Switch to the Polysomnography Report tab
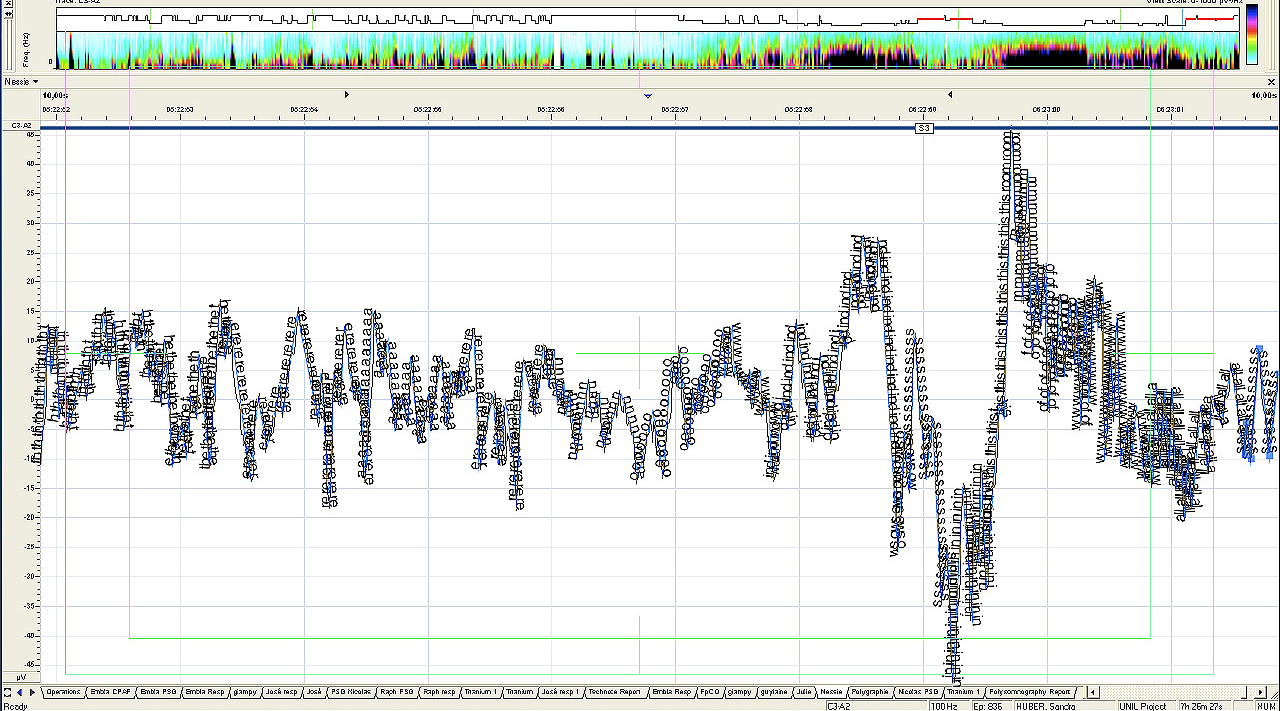 click(x=1032, y=692)
